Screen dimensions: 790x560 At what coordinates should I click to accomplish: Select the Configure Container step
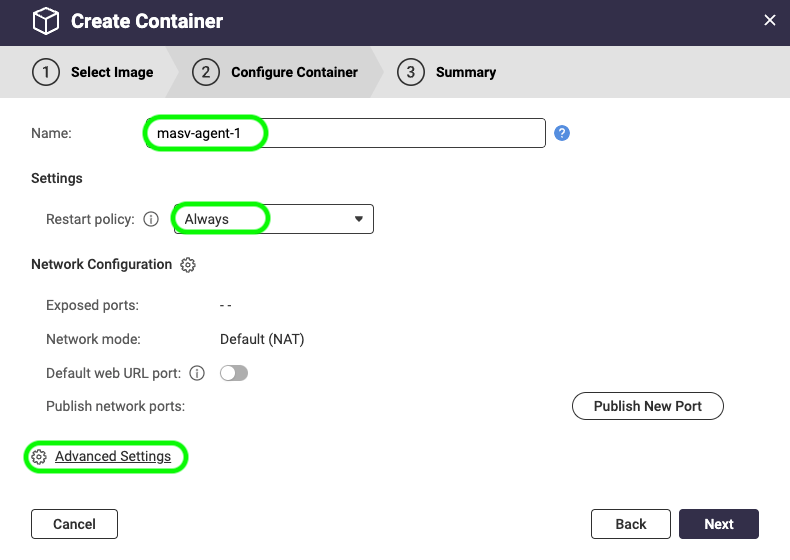click(x=294, y=72)
